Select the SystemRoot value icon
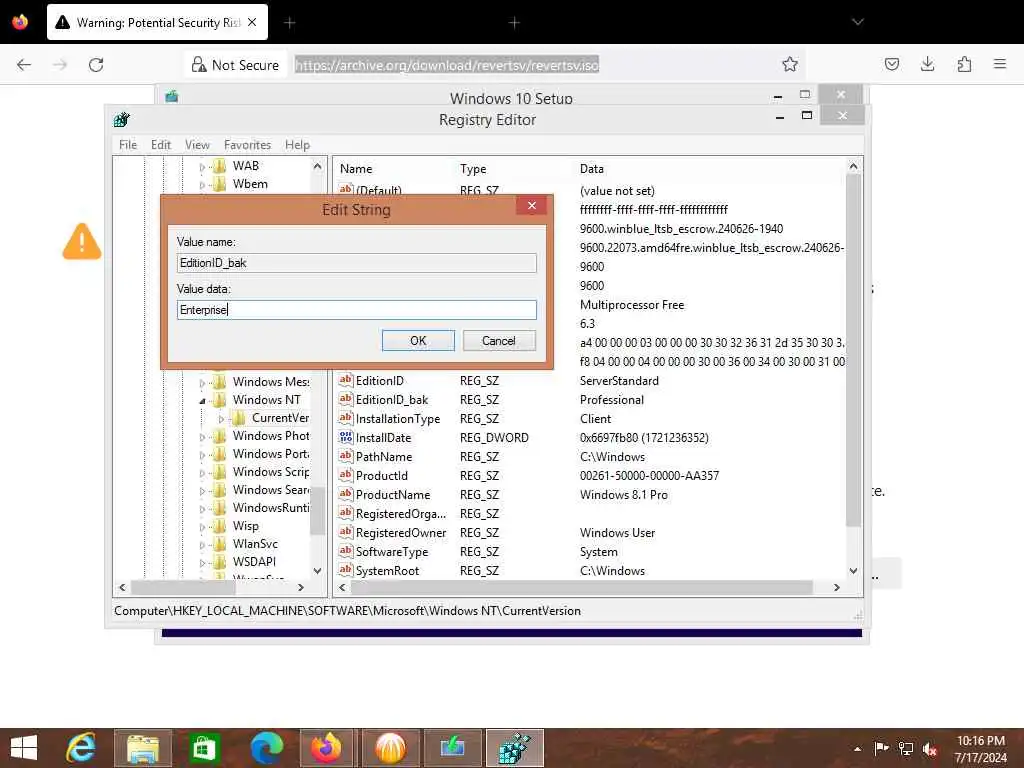Image resolution: width=1024 pixels, height=768 pixels. pyautogui.click(x=345, y=570)
